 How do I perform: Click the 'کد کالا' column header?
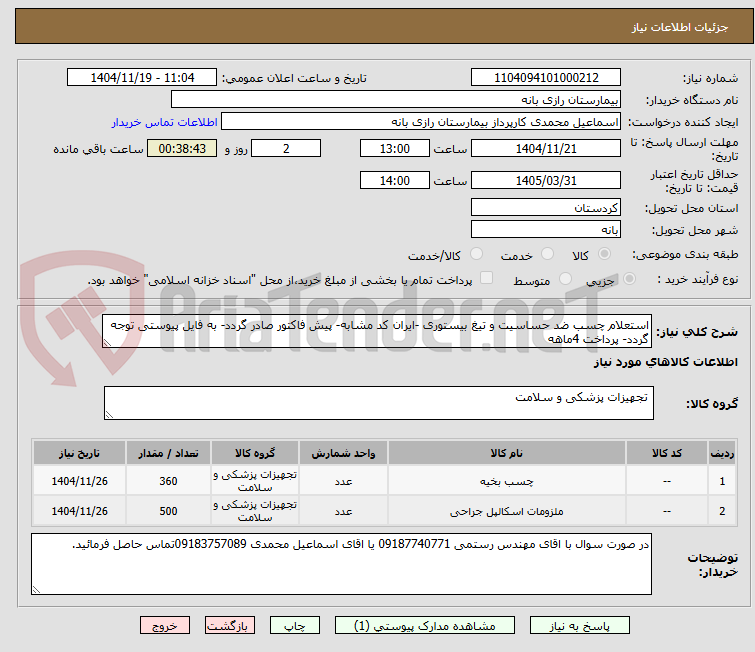click(x=667, y=453)
